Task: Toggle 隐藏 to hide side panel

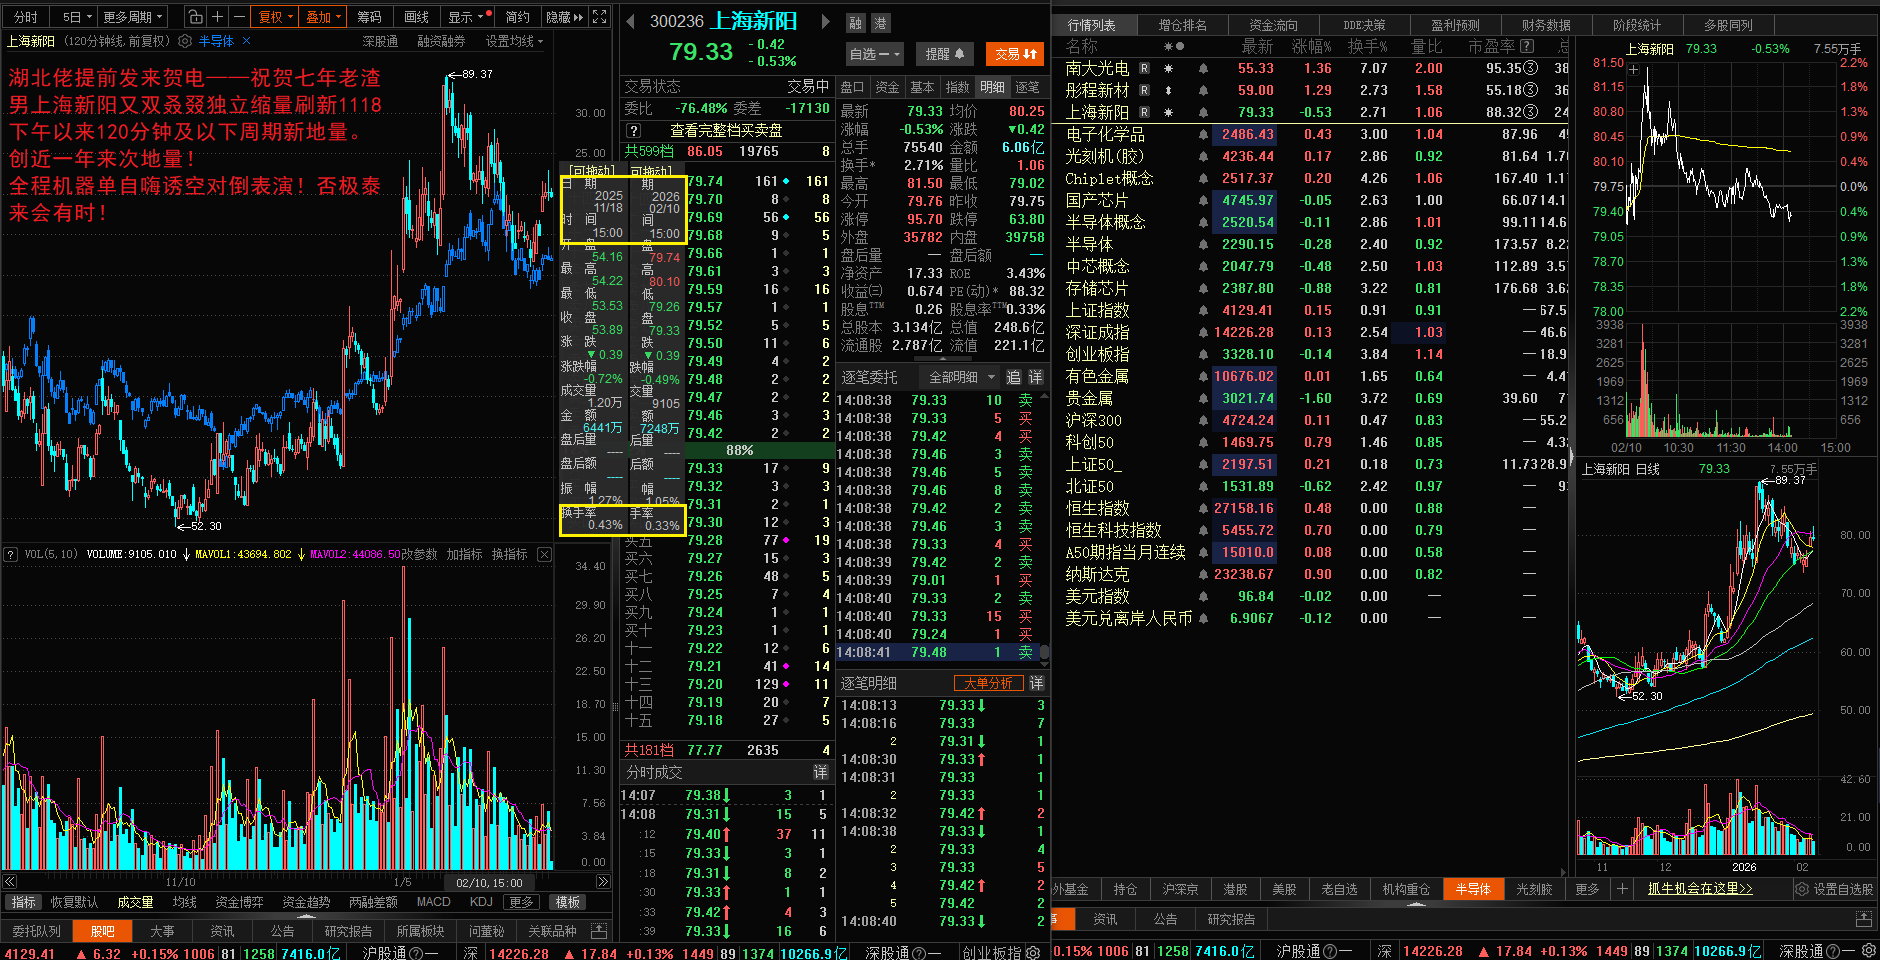Action: [x=565, y=17]
